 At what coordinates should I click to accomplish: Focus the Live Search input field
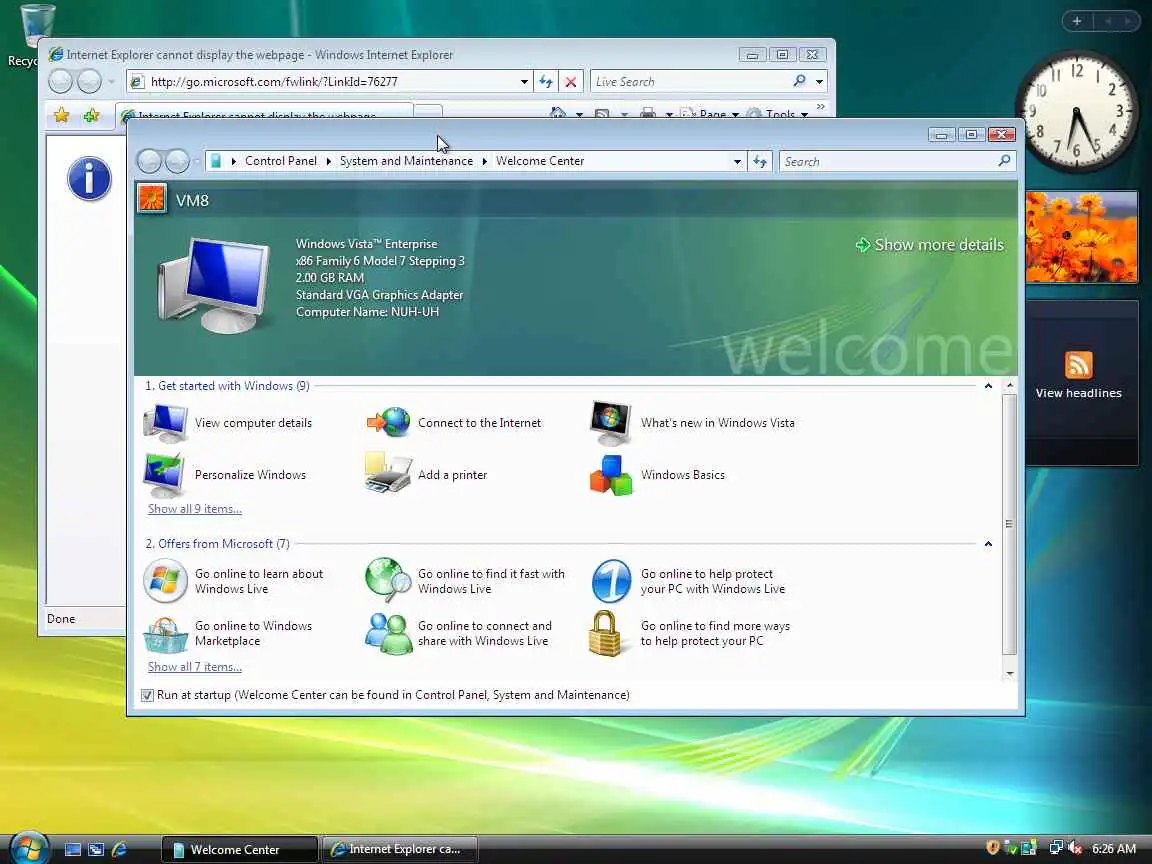coord(691,82)
